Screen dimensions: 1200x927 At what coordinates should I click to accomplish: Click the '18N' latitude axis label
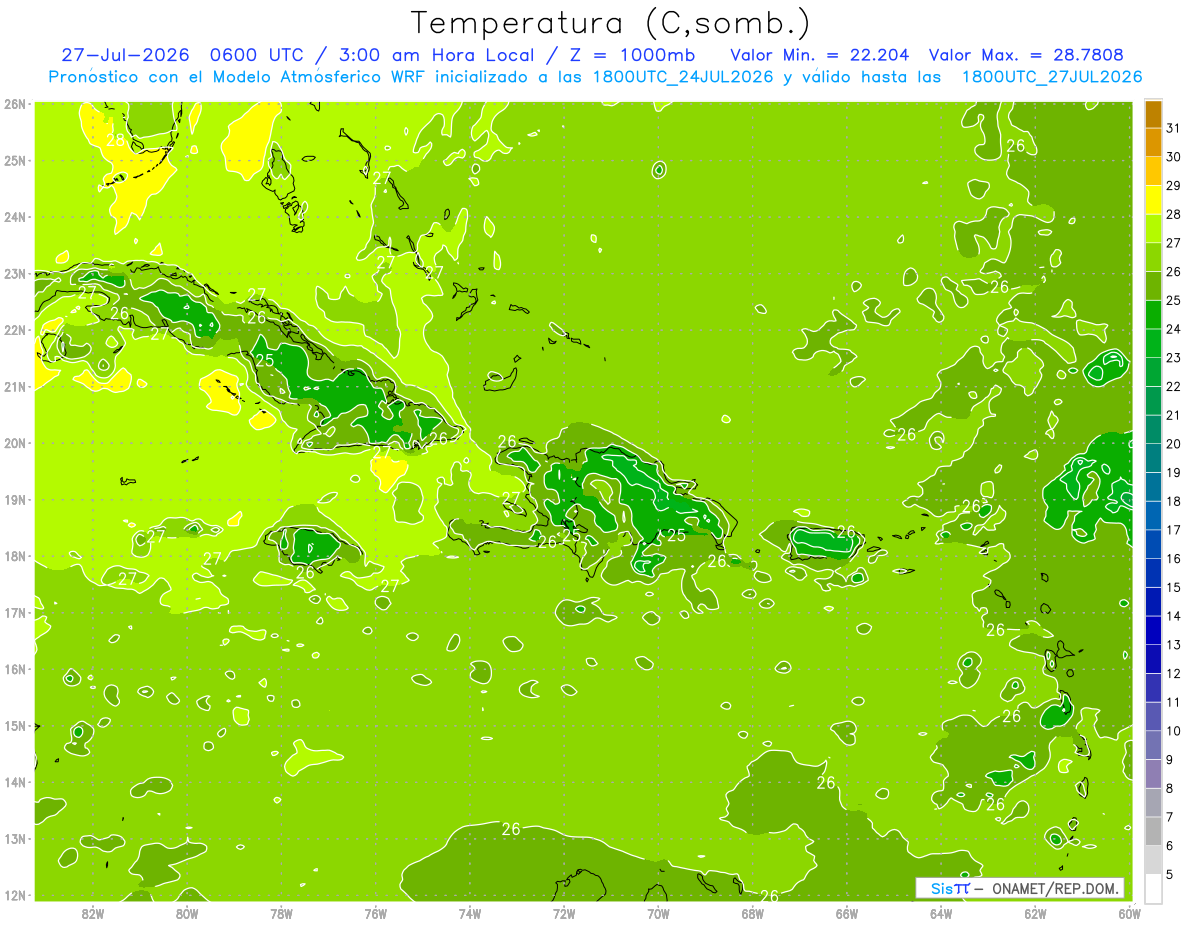15,556
